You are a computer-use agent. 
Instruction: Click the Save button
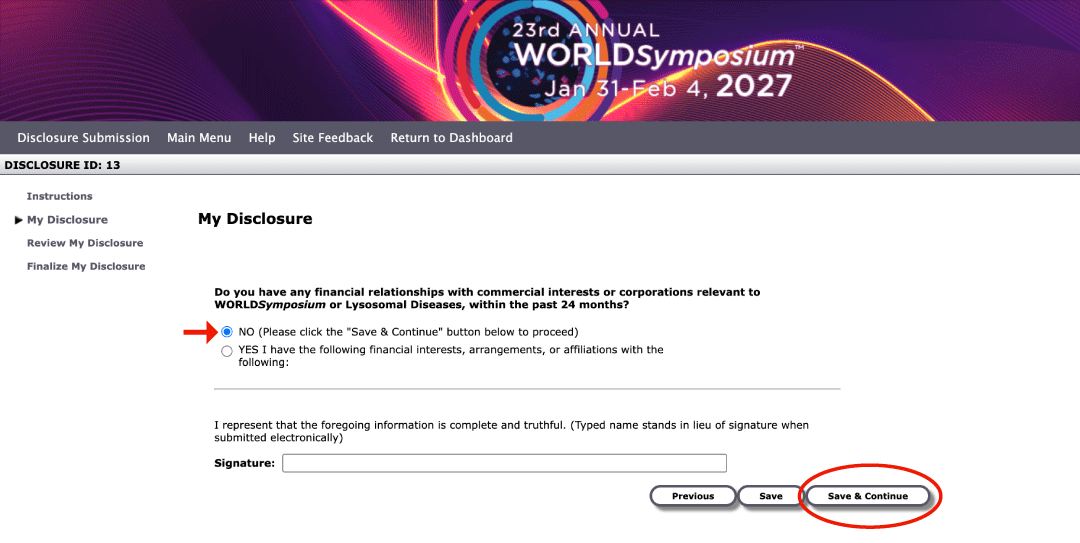pos(771,496)
